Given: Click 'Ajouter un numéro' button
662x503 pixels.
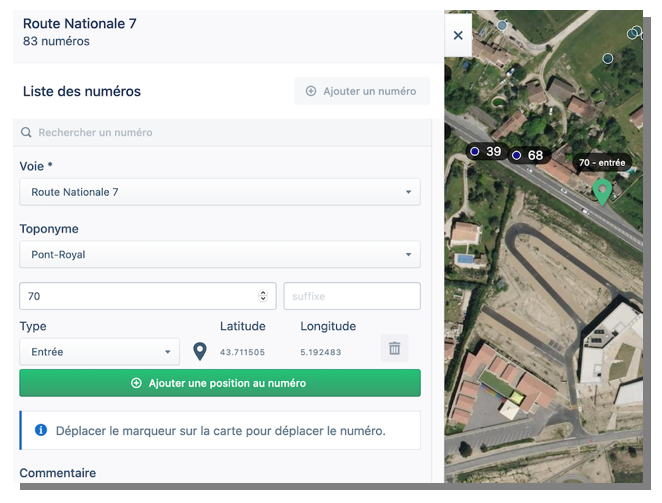Looking at the screenshot, I should pos(361,91).
